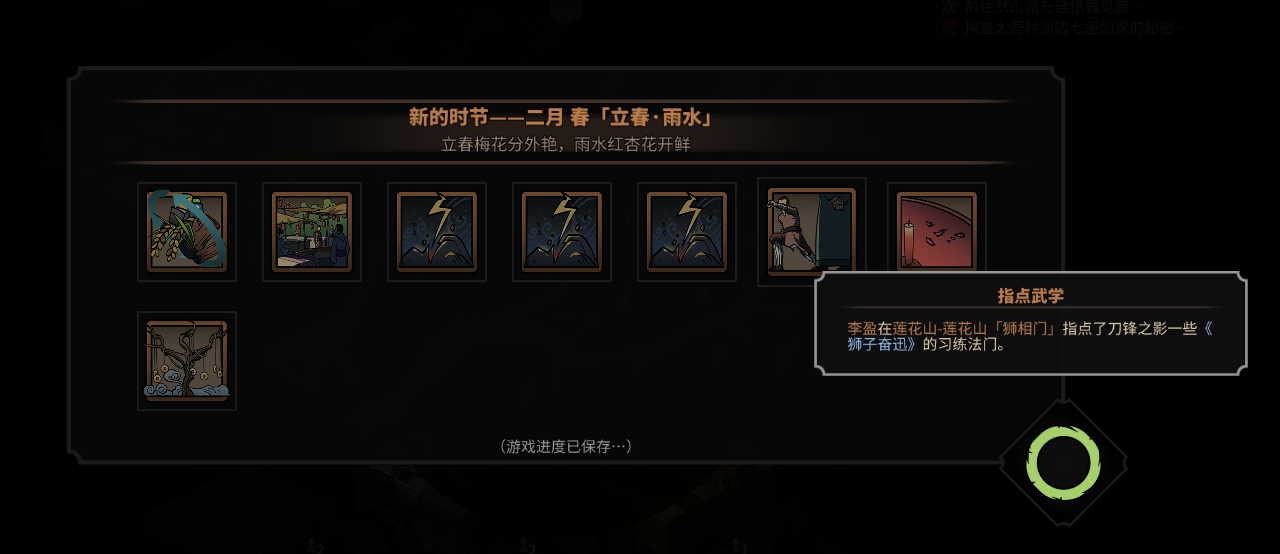Click the coin tree event icon
Viewport: 1280px width, 554px height.
[x=187, y=361]
